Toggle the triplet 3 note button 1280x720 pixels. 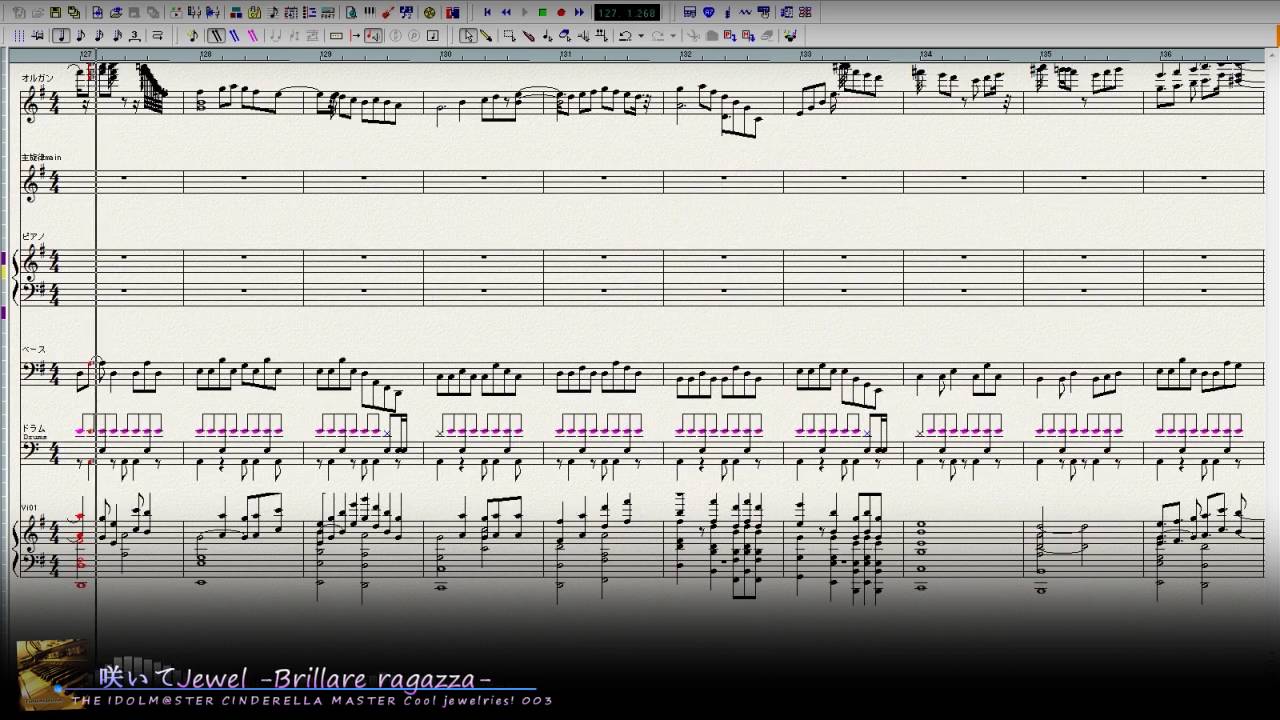(x=135, y=36)
